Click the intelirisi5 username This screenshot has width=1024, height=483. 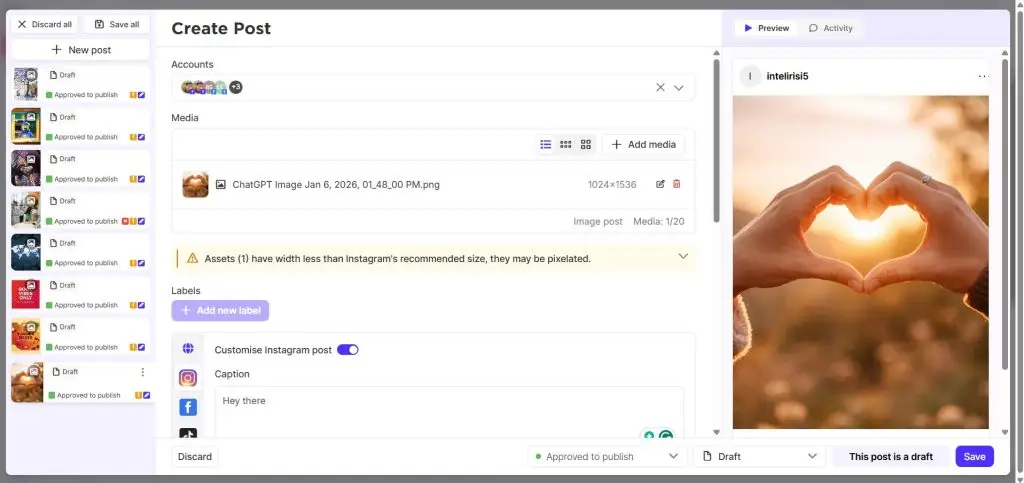pos(788,76)
